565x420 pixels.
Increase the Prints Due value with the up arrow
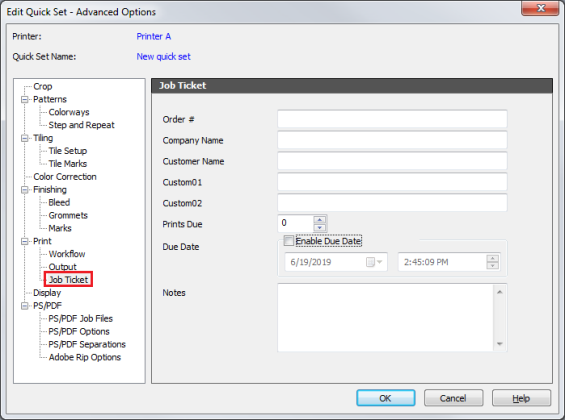(320, 219)
